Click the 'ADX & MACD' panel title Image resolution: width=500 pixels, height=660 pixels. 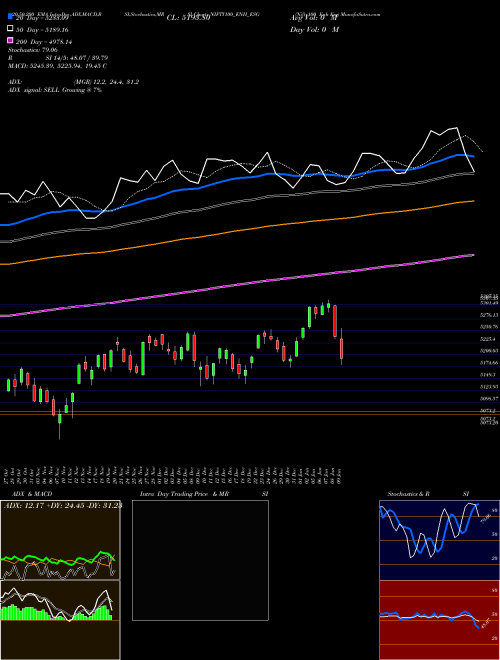click(32, 494)
